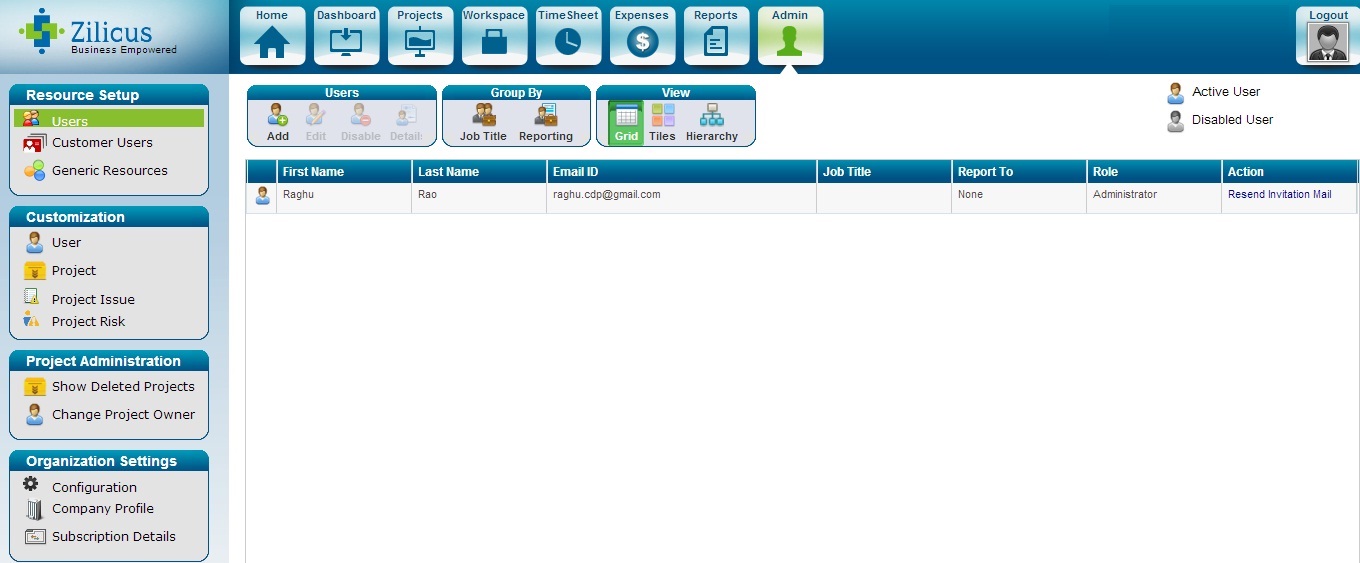
Task: Select the Raghu Rao user row
Action: click(x=500, y=196)
